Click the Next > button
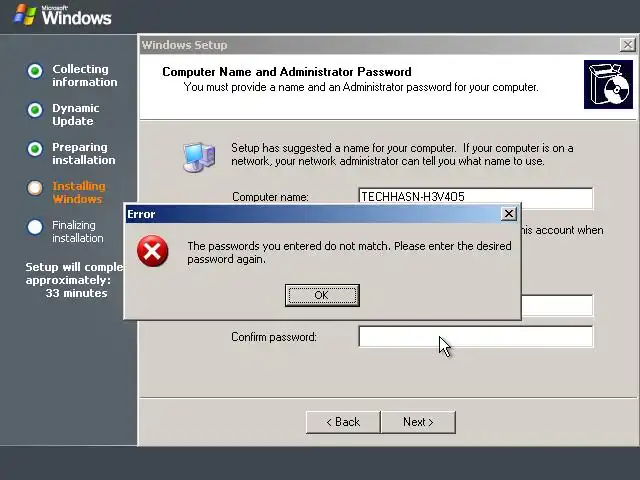 tap(418, 422)
